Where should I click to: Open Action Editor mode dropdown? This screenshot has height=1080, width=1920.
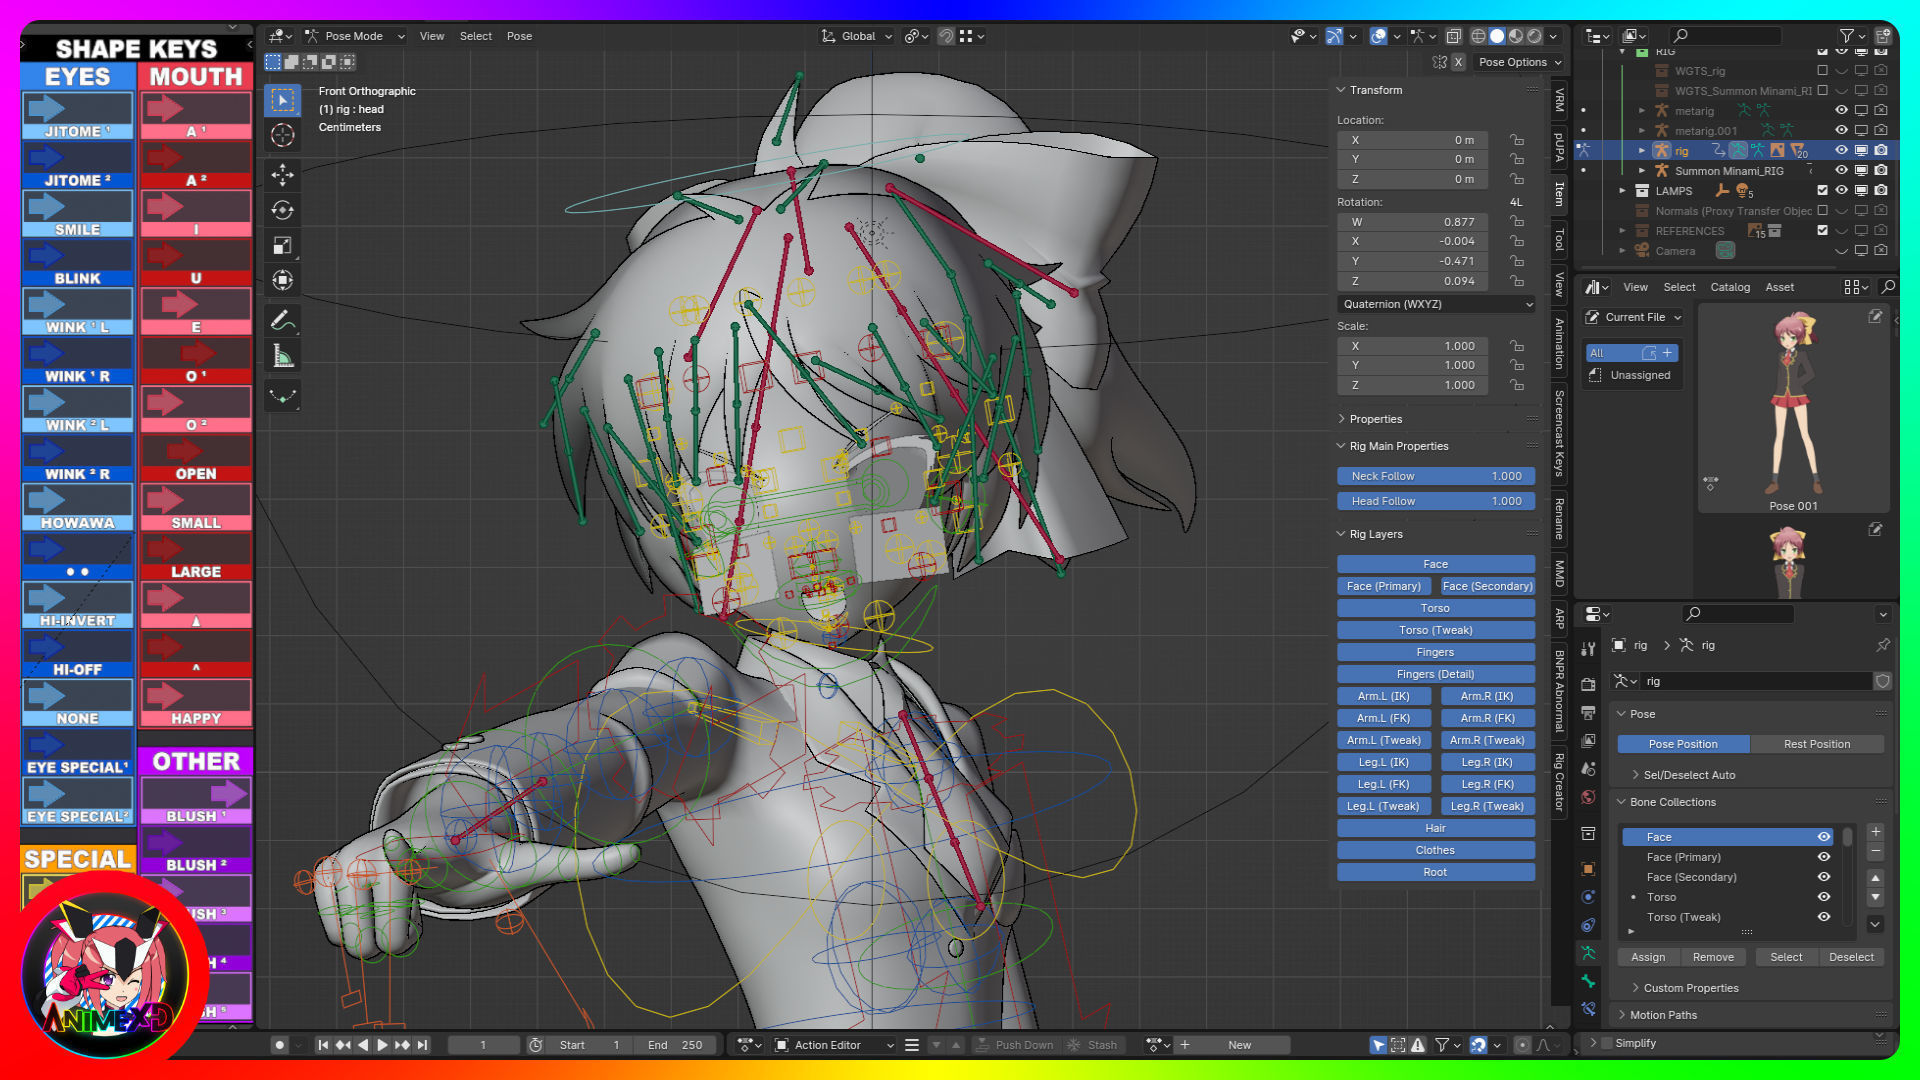835,1045
